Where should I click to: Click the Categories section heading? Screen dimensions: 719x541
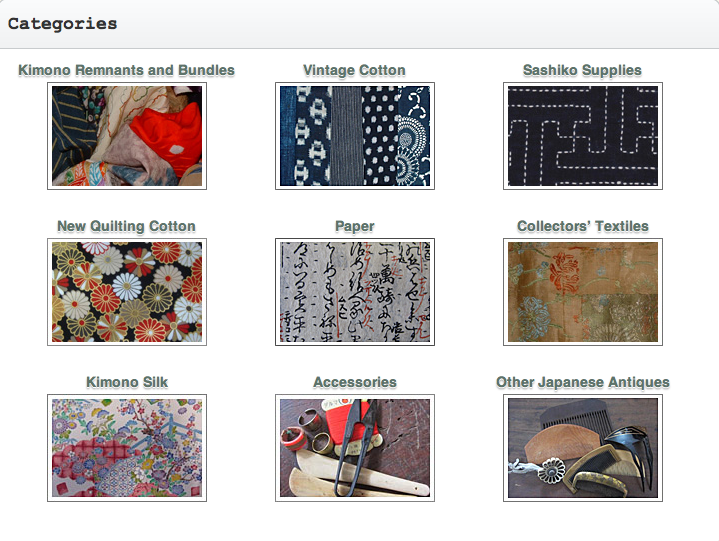[x=62, y=24]
